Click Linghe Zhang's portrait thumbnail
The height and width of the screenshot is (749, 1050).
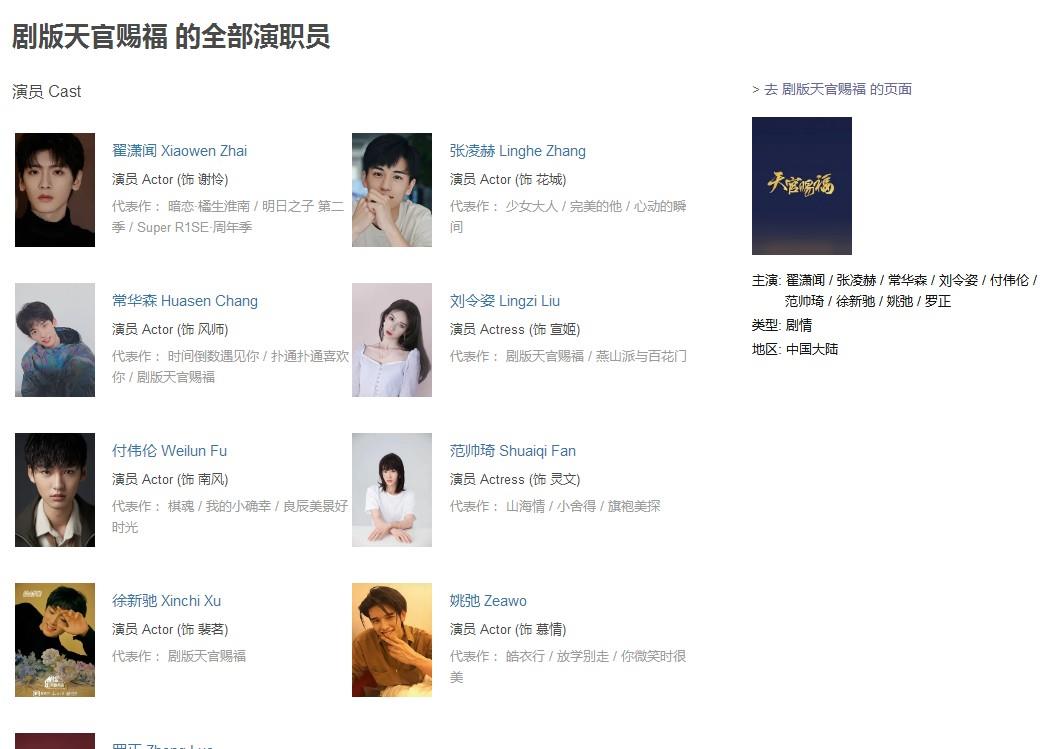point(392,190)
